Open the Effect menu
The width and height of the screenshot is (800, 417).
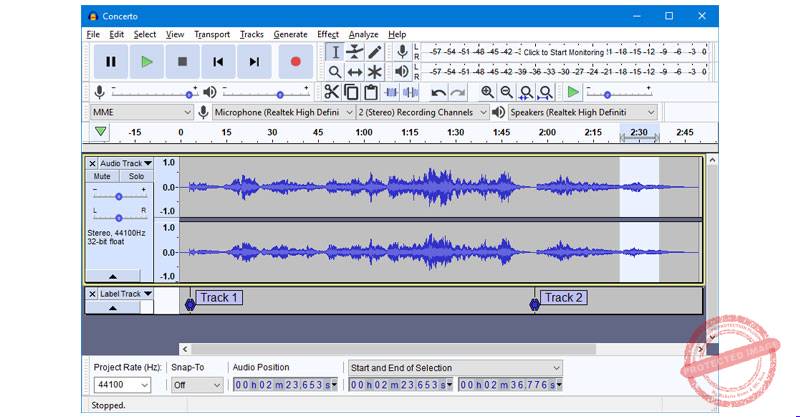[x=328, y=34]
